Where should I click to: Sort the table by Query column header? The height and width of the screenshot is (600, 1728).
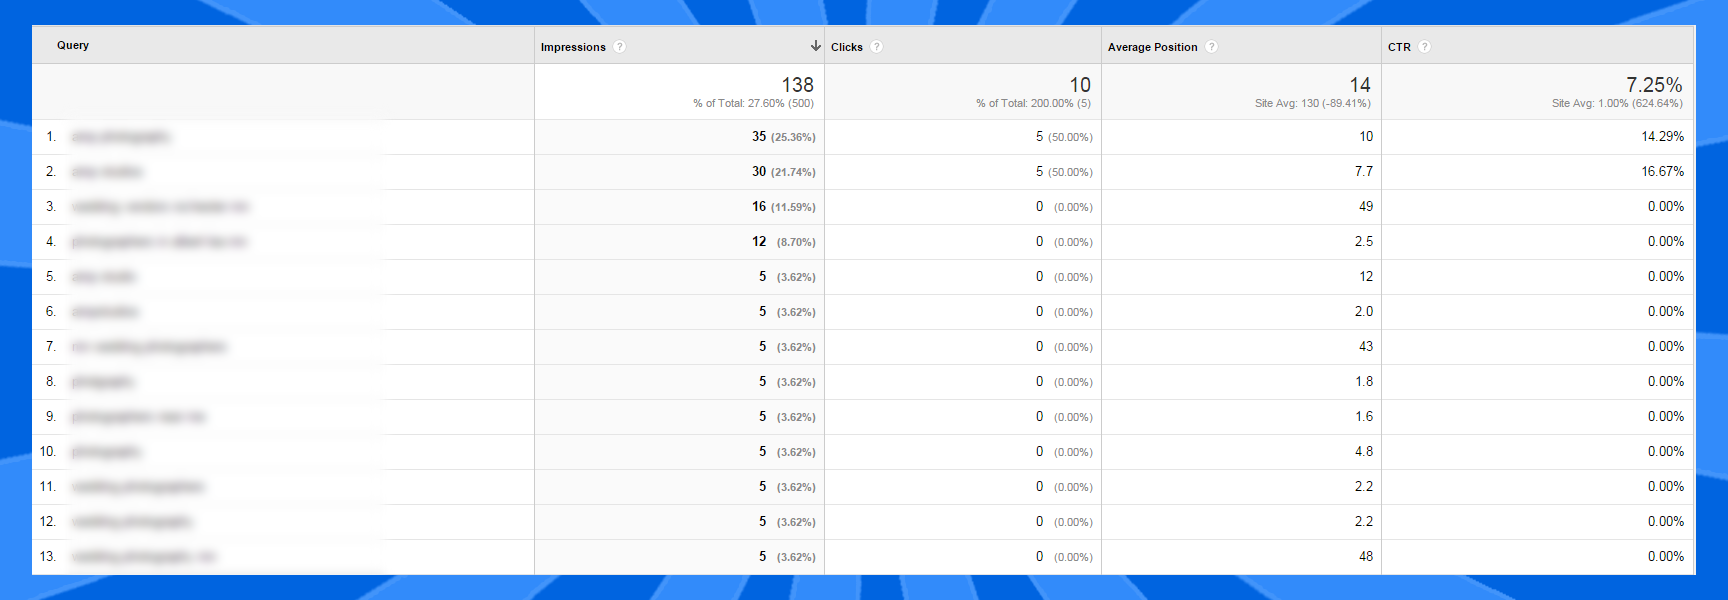73,45
